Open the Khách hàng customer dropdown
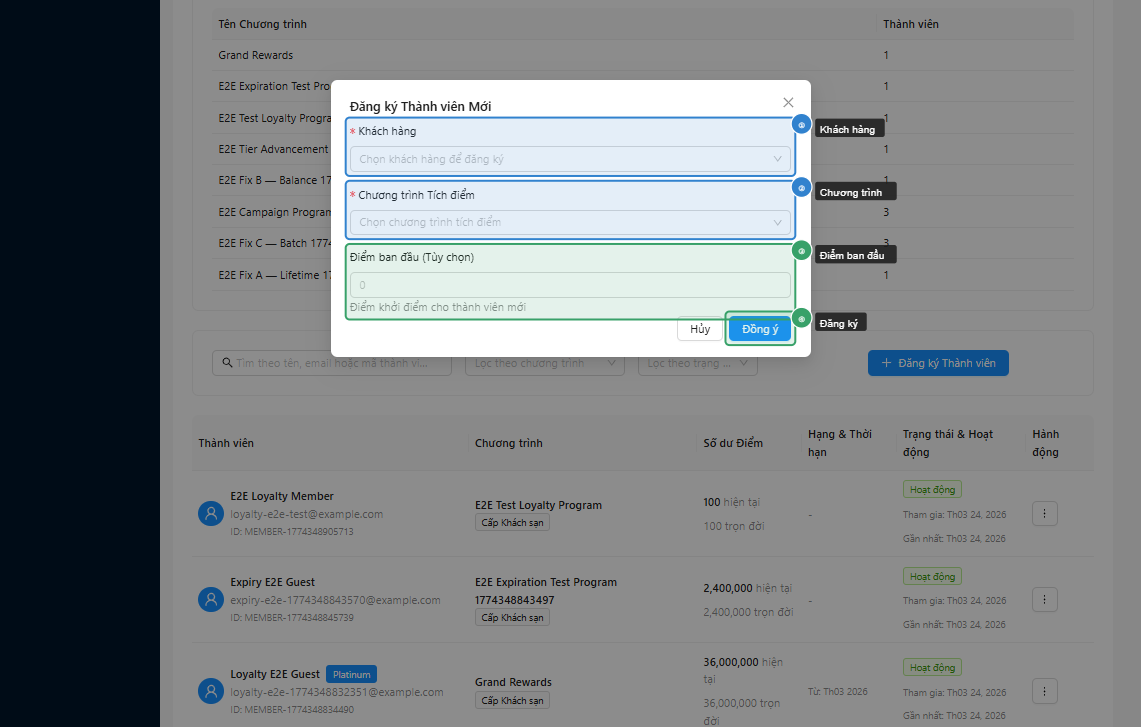 click(x=570, y=159)
